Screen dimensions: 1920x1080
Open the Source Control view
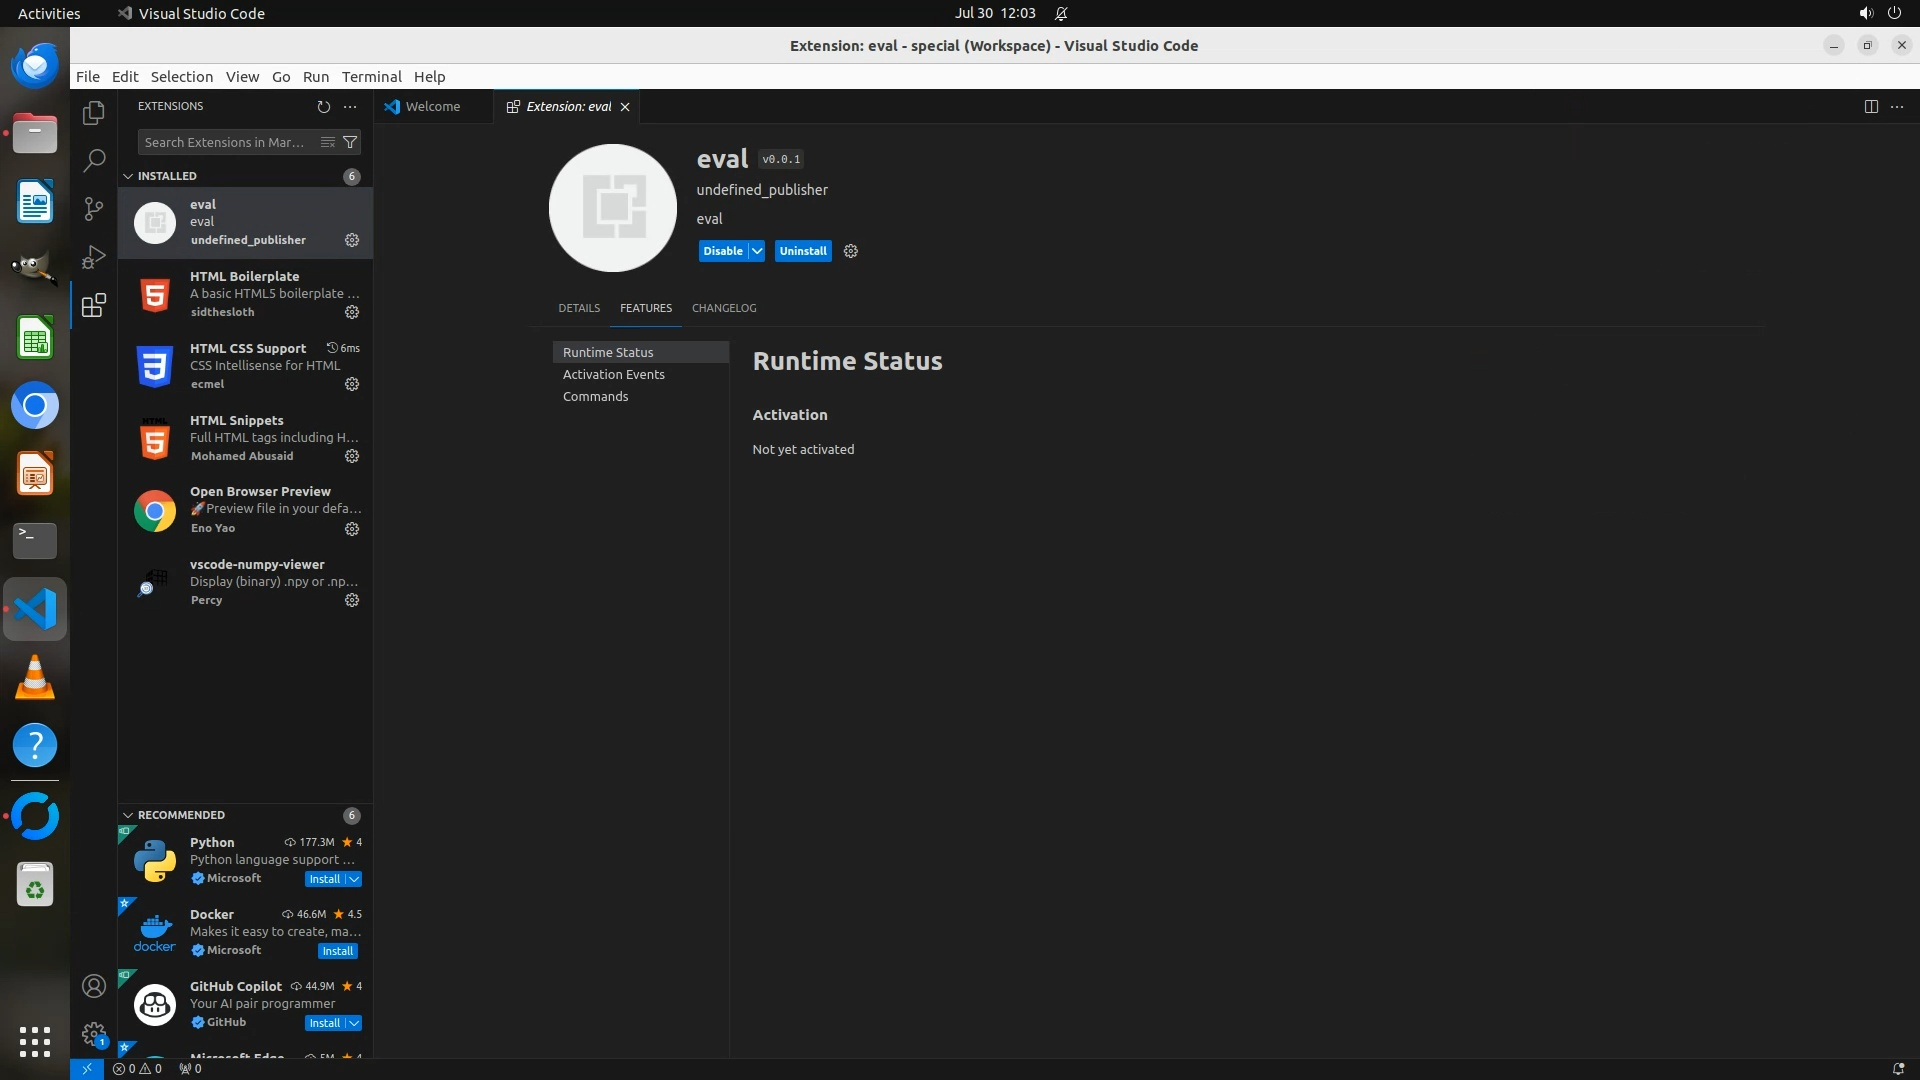[93, 208]
